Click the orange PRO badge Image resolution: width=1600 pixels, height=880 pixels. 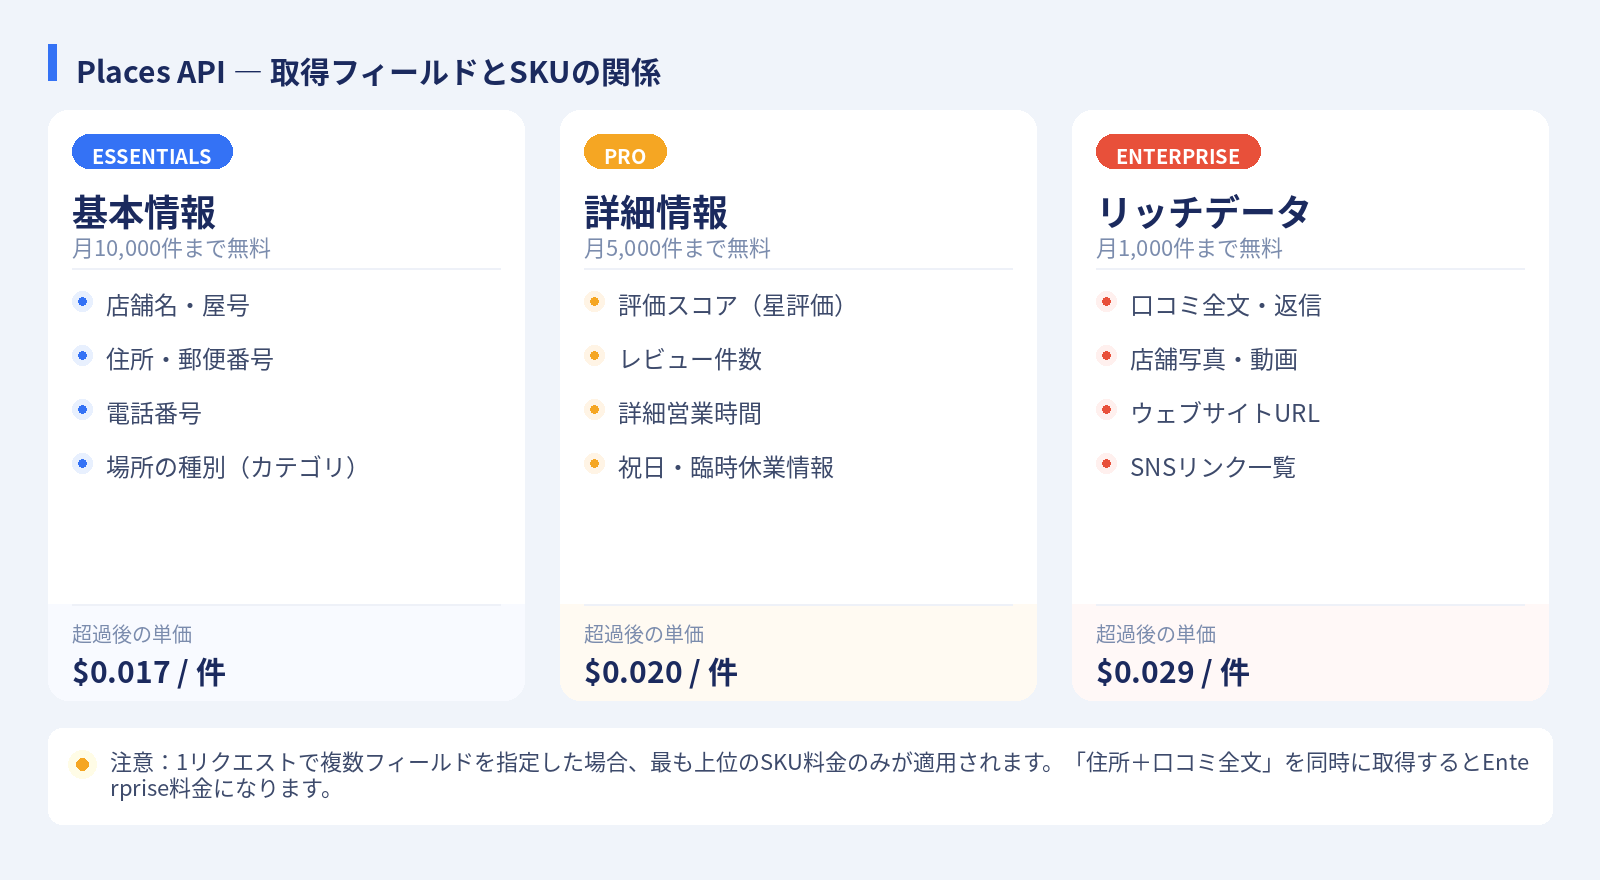click(x=625, y=153)
